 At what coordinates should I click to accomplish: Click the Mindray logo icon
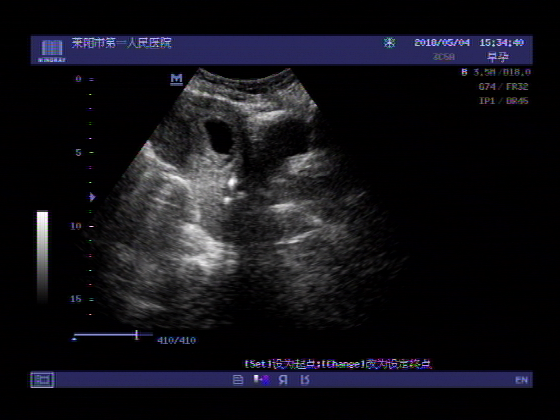tap(52, 51)
